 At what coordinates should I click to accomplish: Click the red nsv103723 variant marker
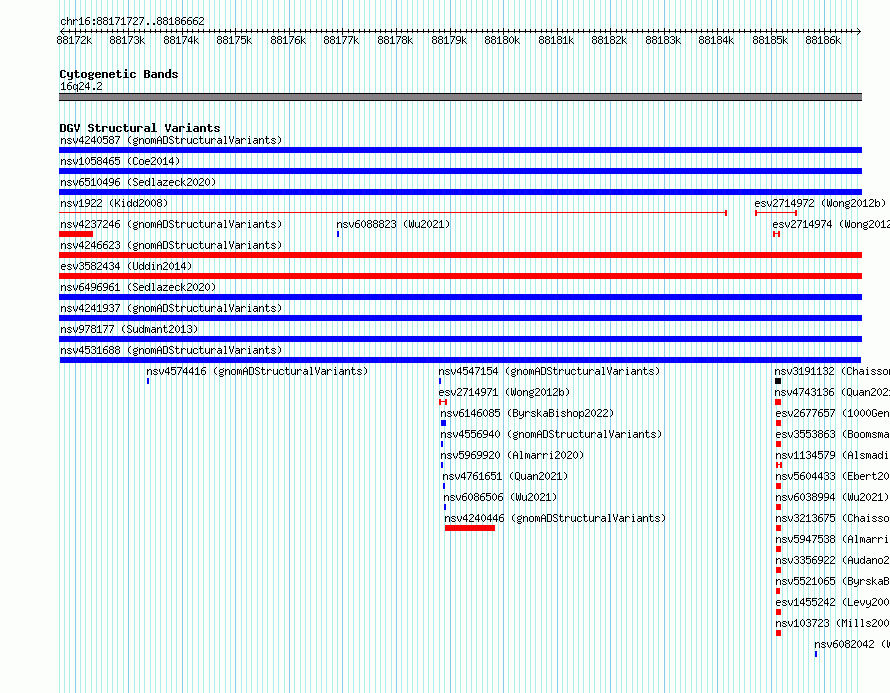pos(778,633)
